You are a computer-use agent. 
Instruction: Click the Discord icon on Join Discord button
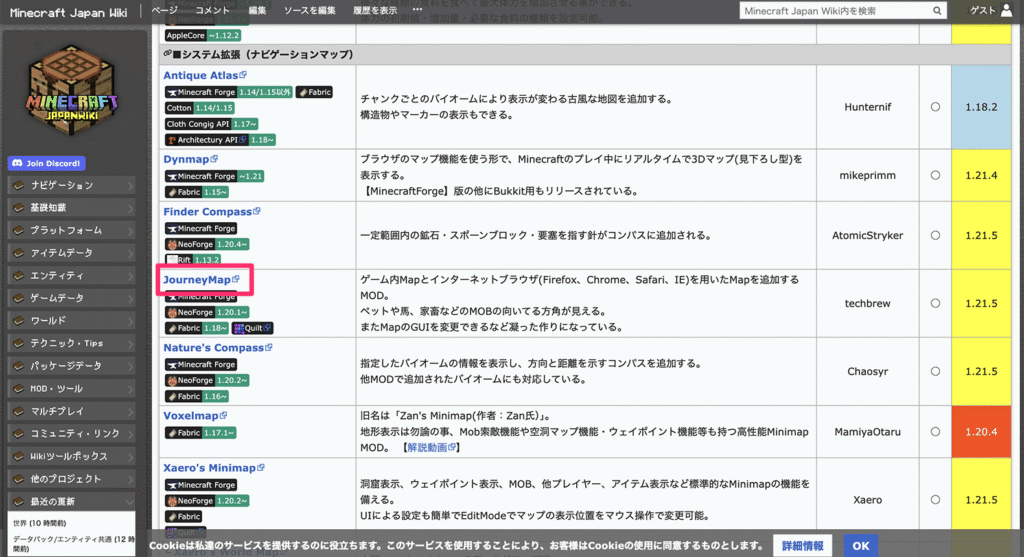pos(18,163)
